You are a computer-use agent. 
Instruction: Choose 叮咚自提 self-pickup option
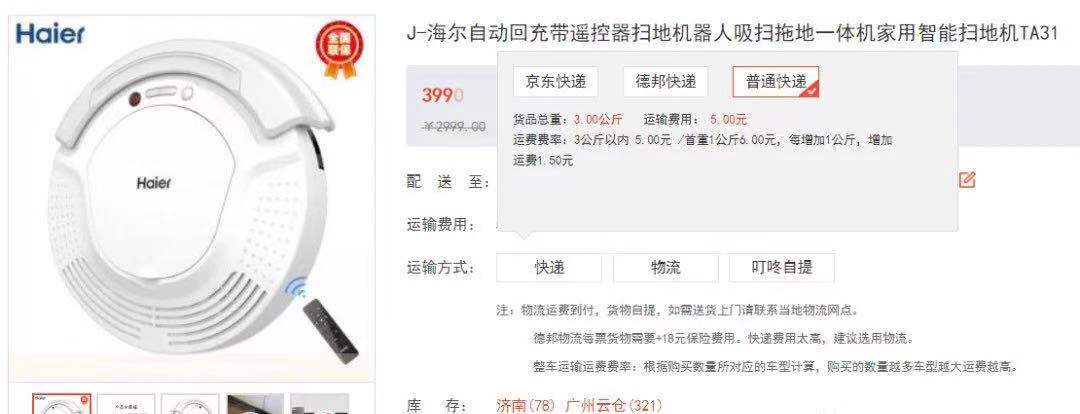(782, 268)
